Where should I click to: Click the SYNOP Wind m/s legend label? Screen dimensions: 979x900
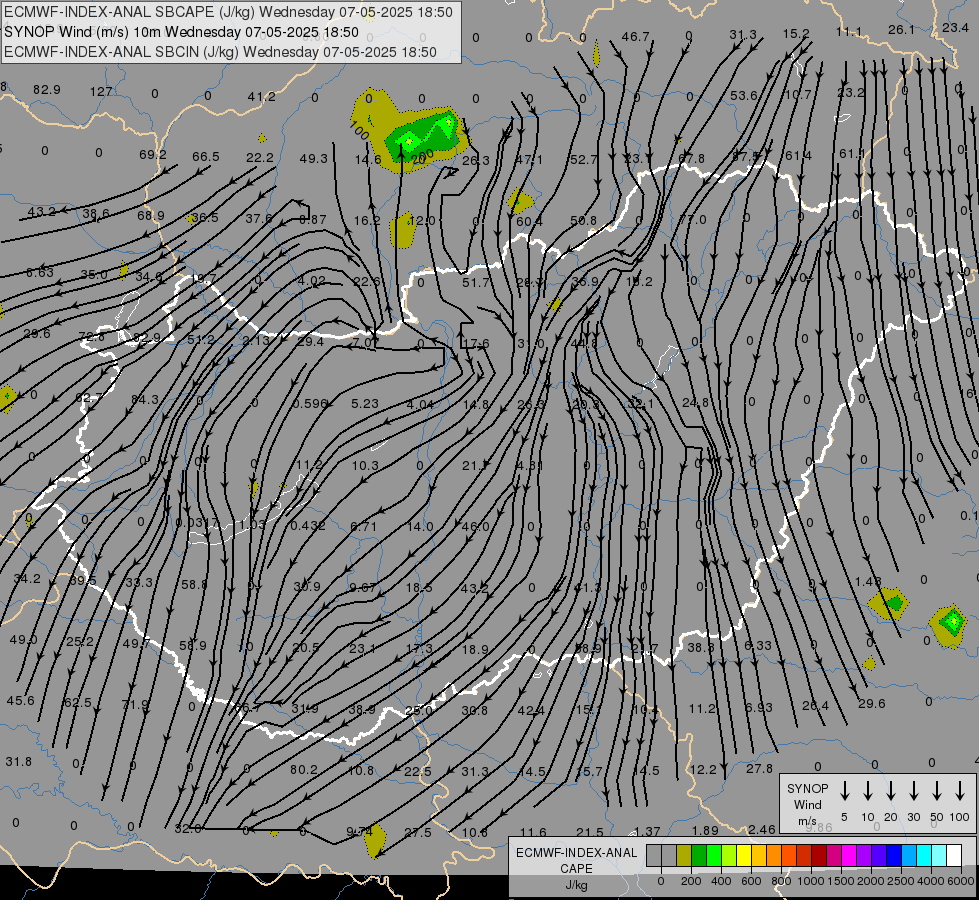pyautogui.click(x=807, y=805)
